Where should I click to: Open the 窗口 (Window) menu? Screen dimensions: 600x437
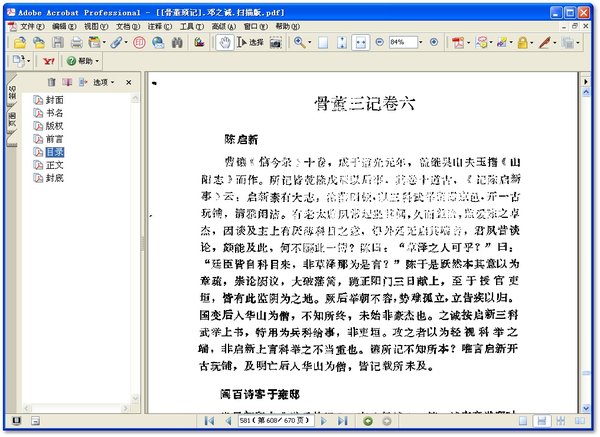(x=256, y=26)
